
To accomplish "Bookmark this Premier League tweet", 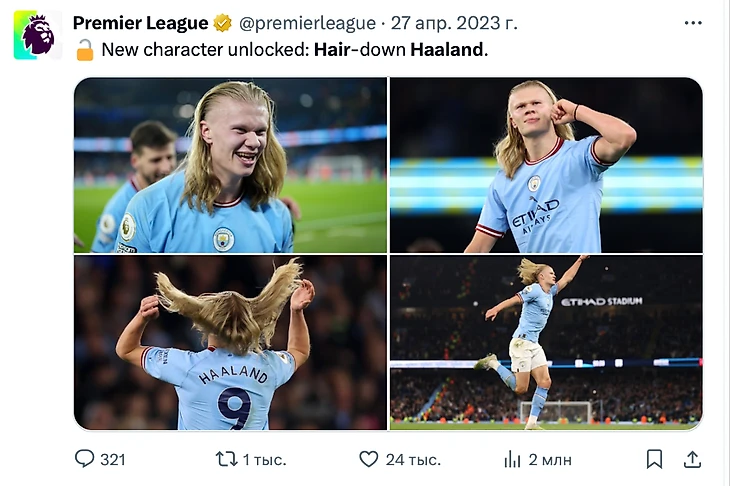I will tap(654, 459).
